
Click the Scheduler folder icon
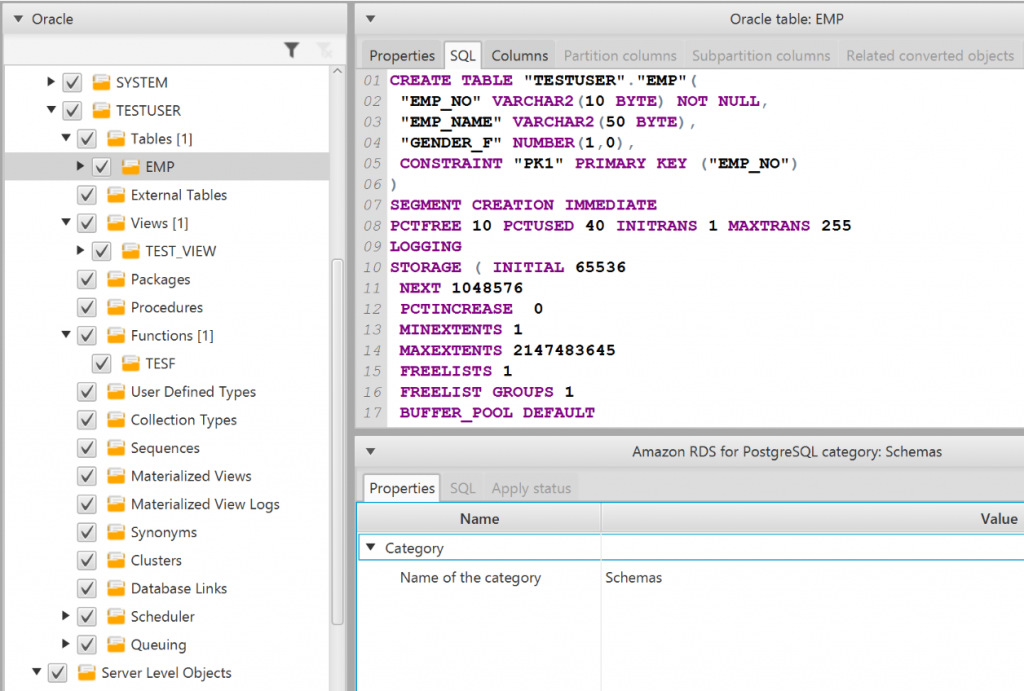[116, 616]
